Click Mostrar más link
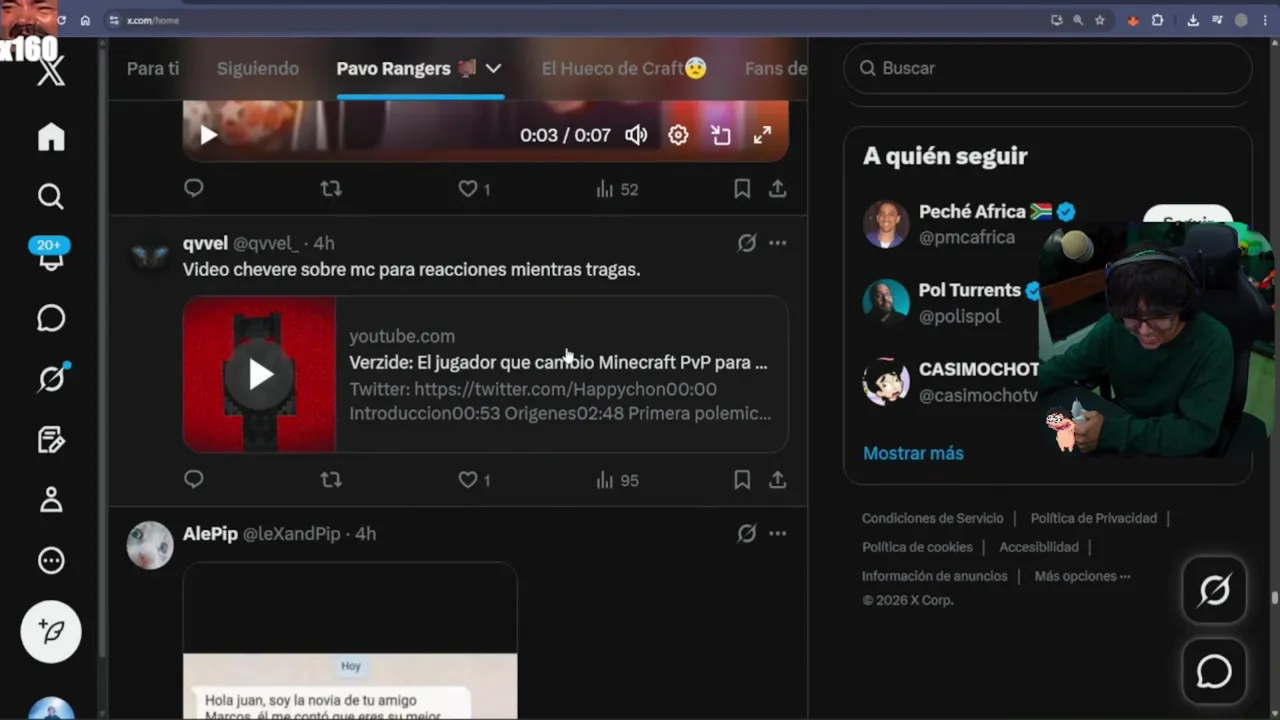 click(913, 453)
